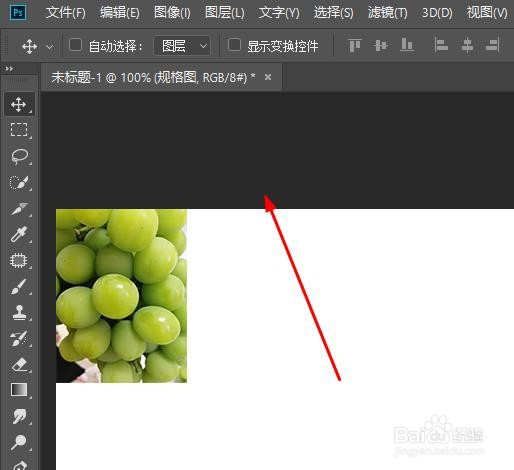Close the 未标题-1 document tab
Screen dimensions: 514x470
[268, 77]
